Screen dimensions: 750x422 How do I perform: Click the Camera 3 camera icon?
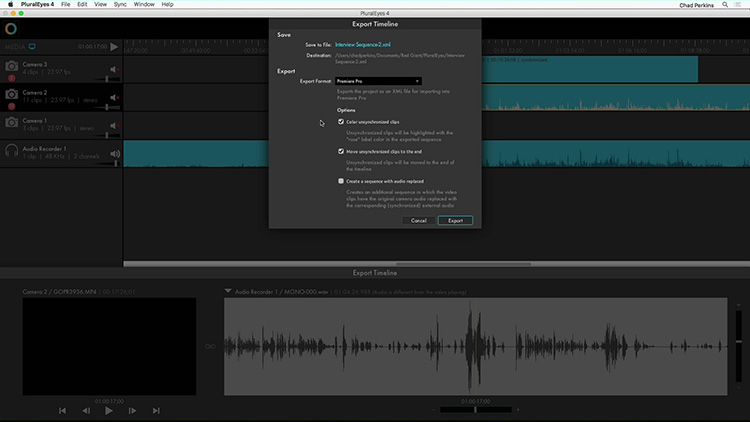(11, 66)
